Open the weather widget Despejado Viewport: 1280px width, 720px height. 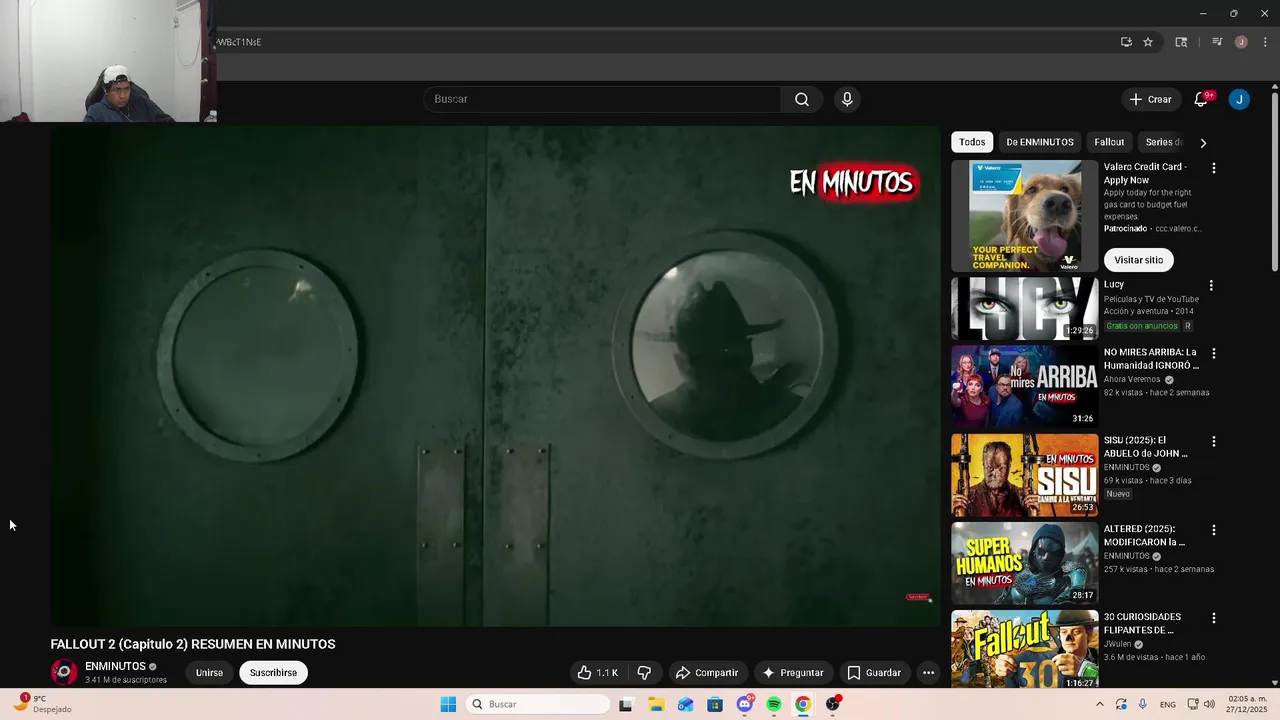point(42,704)
